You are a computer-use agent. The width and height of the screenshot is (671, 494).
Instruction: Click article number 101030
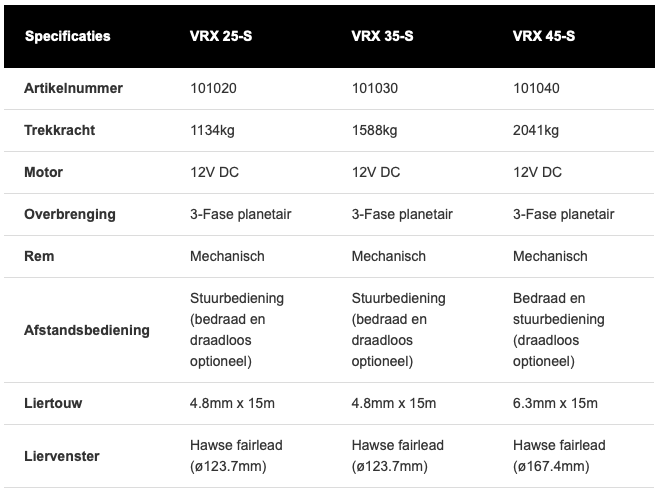pos(376,88)
